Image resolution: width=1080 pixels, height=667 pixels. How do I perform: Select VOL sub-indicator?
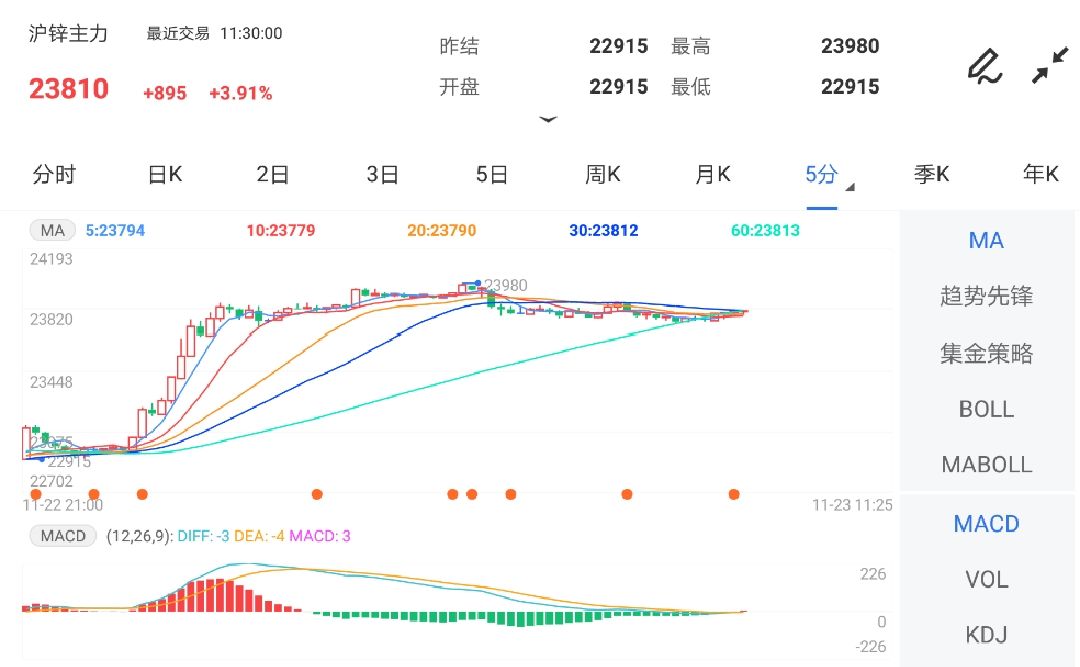point(986,580)
